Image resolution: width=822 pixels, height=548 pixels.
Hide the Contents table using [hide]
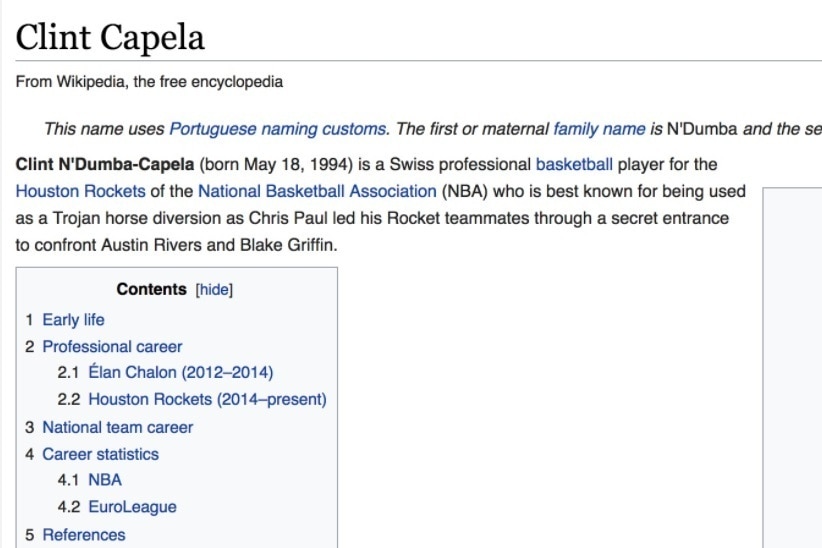tap(214, 290)
